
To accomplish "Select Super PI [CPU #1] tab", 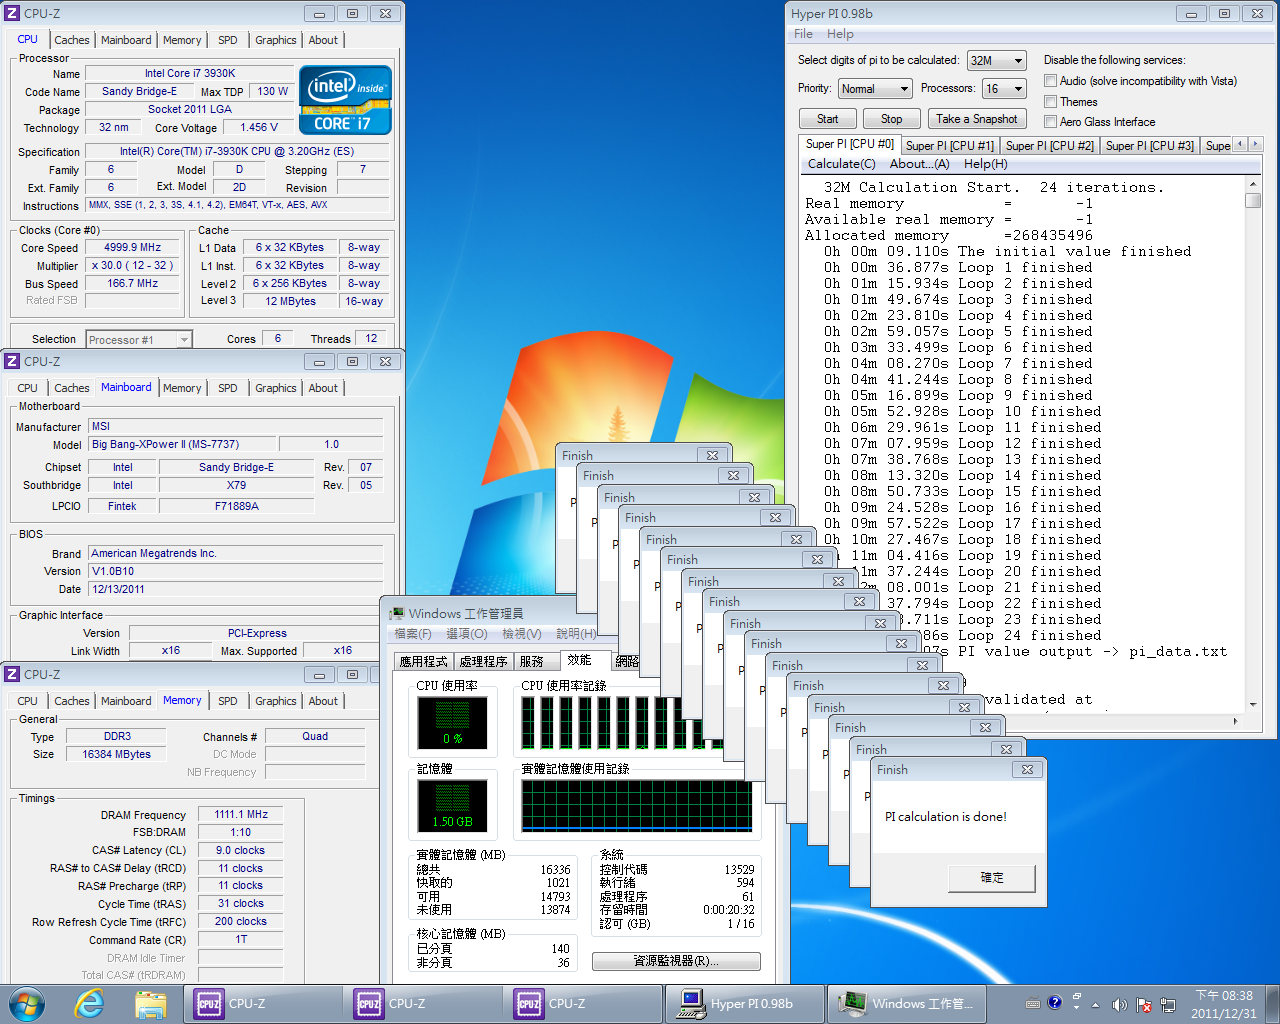I will (x=949, y=146).
